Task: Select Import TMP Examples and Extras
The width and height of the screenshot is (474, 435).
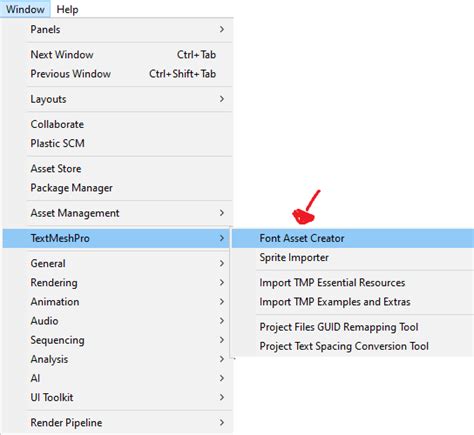Action: (x=353, y=302)
